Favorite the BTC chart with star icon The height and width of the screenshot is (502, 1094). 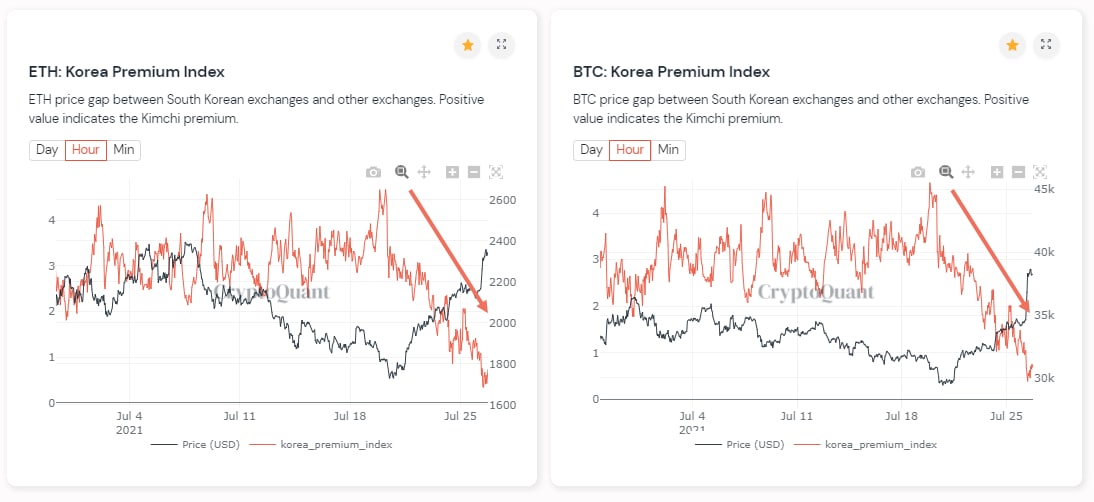pyautogui.click(x=1012, y=45)
